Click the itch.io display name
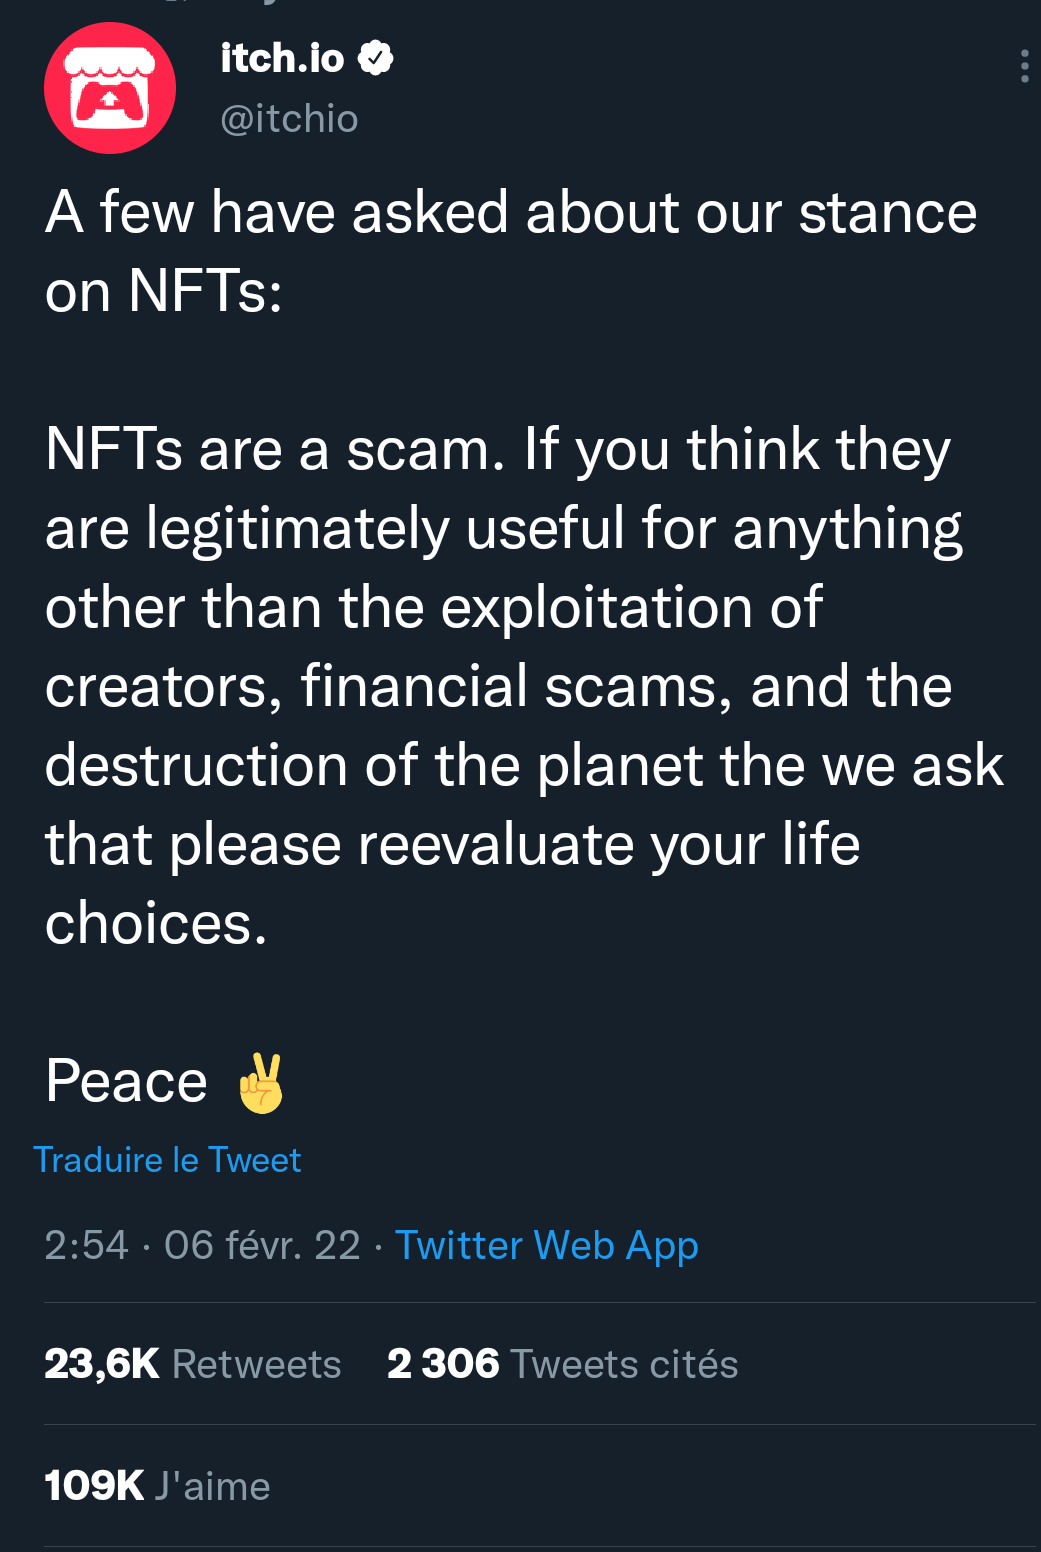Image resolution: width=1041 pixels, height=1552 pixels. point(282,58)
